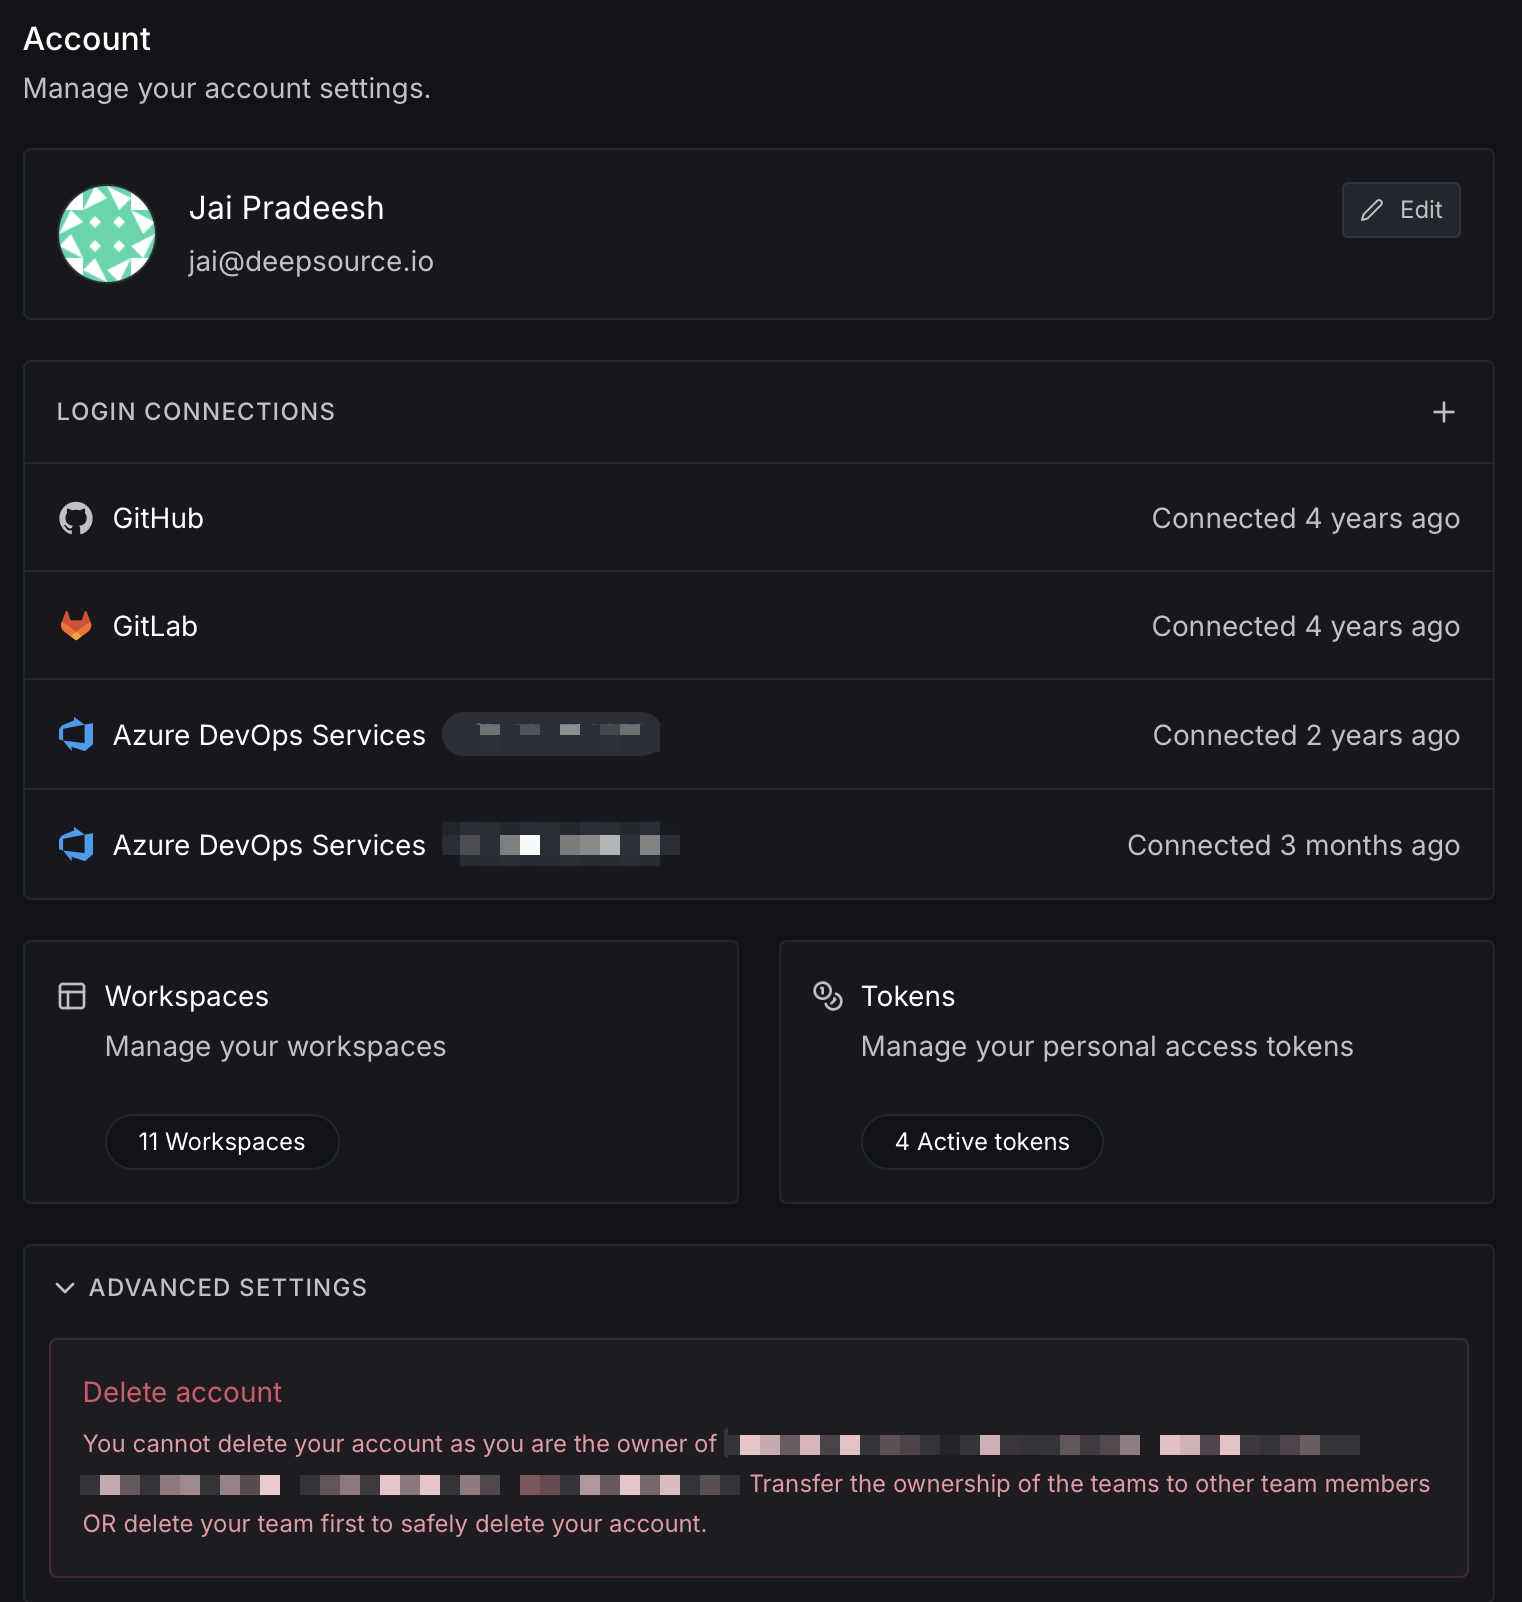Click the Tokens coins icon
The image size is (1522, 1602).
tap(828, 996)
